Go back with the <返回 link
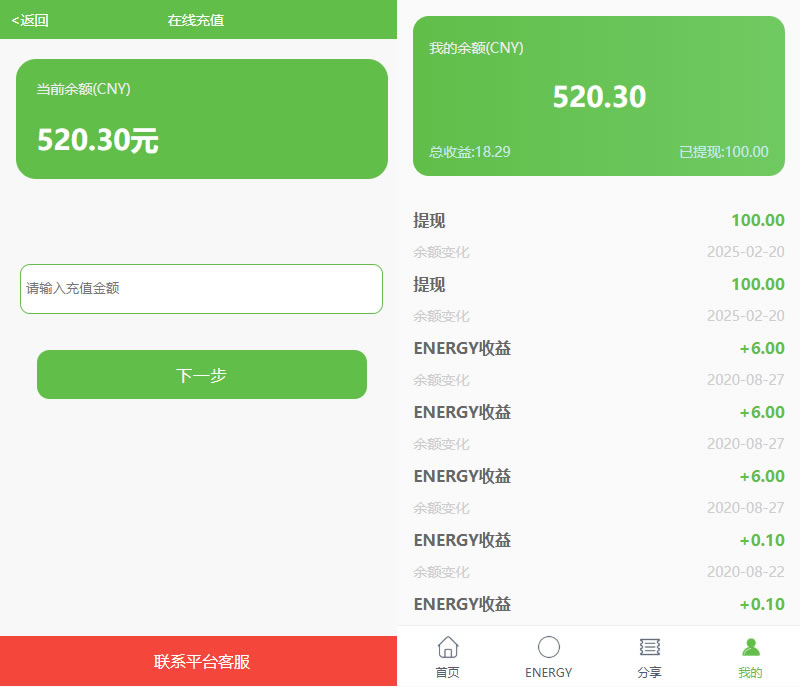 pyautogui.click(x=30, y=20)
